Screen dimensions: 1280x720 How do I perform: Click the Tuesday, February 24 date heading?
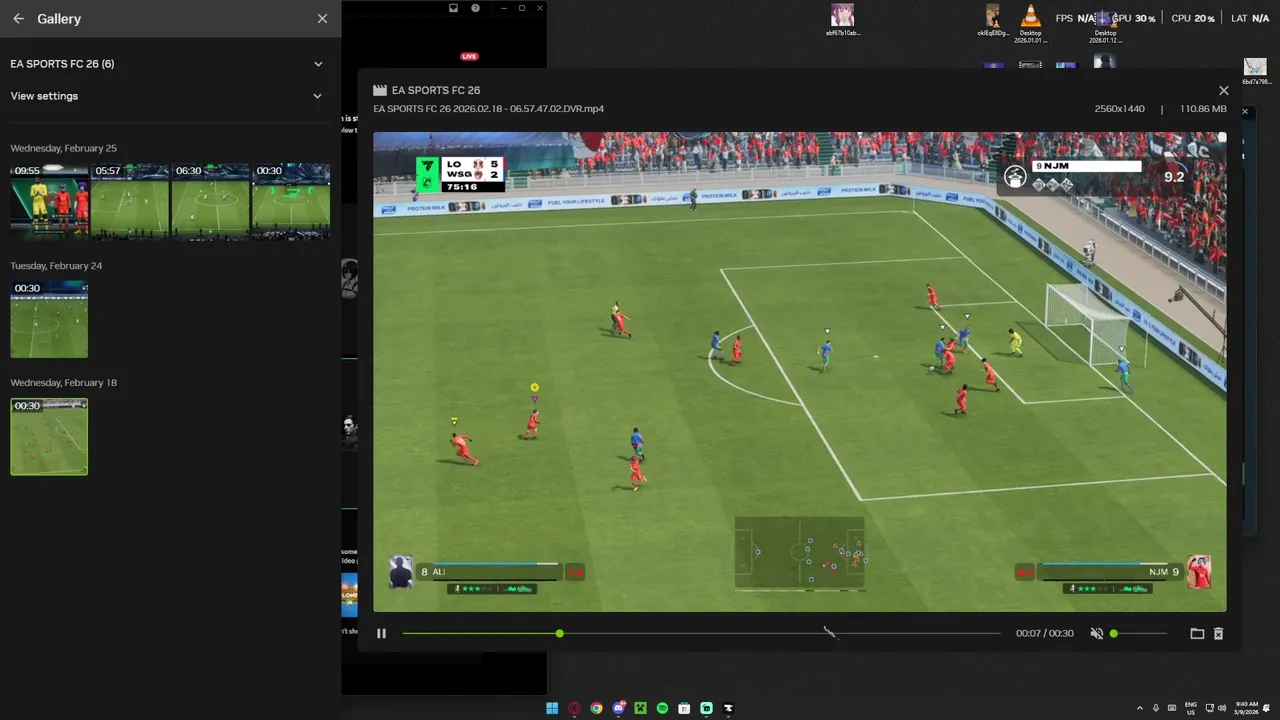[x=56, y=266]
